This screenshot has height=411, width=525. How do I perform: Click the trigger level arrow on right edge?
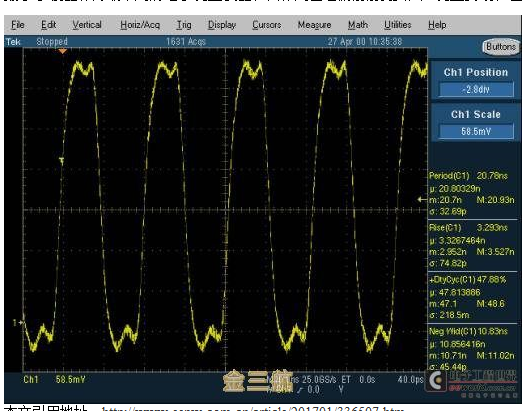tap(422, 199)
